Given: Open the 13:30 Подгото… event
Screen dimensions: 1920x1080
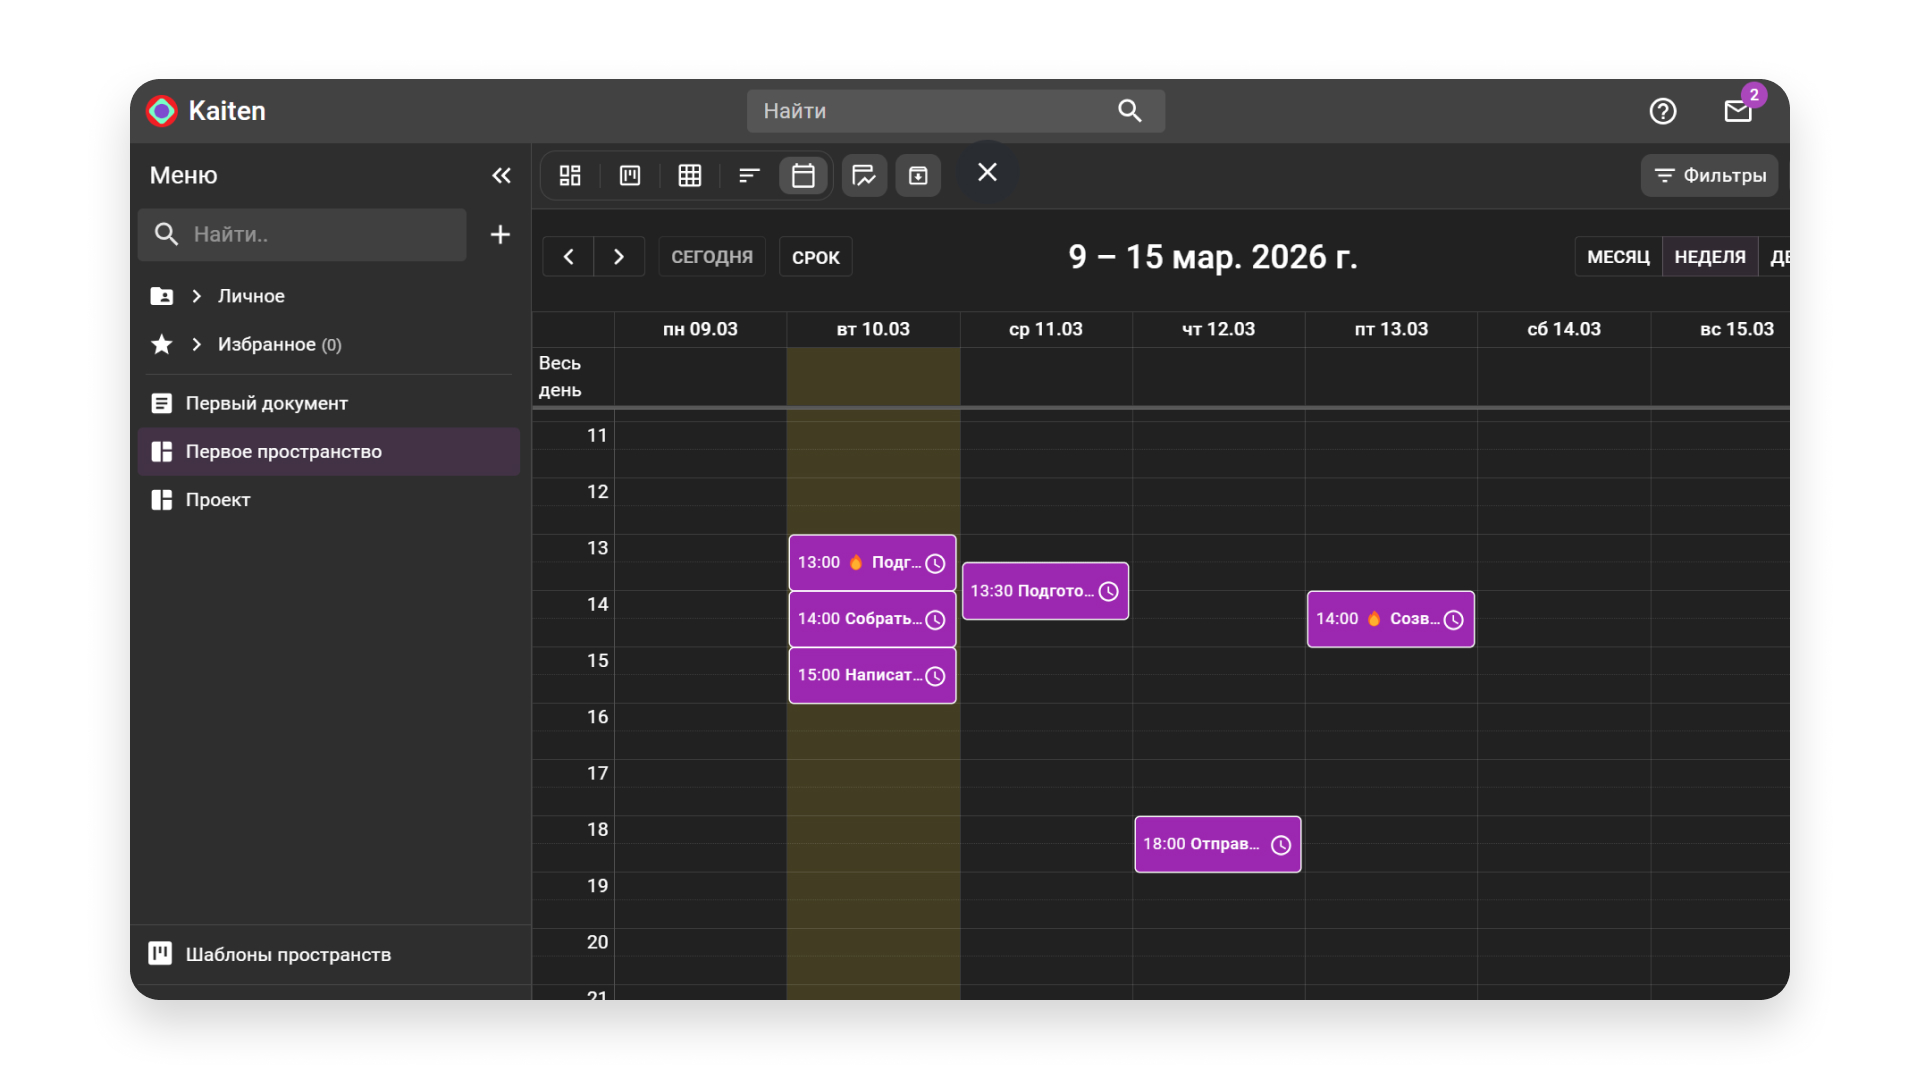Looking at the screenshot, I should pos(1045,591).
